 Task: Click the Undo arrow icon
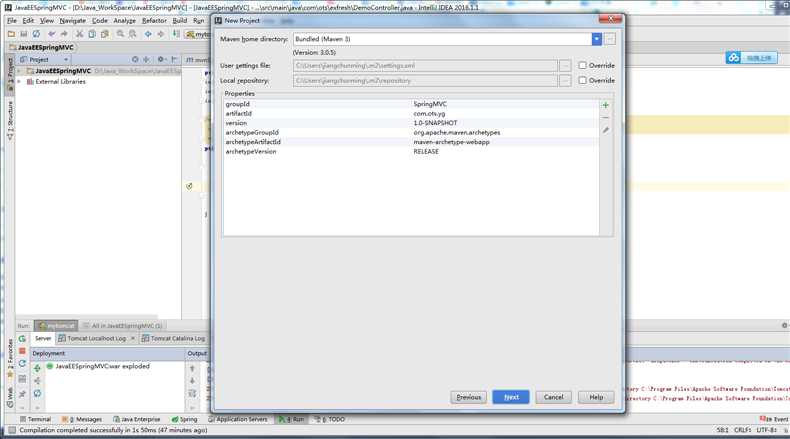pyautogui.click(x=51, y=34)
